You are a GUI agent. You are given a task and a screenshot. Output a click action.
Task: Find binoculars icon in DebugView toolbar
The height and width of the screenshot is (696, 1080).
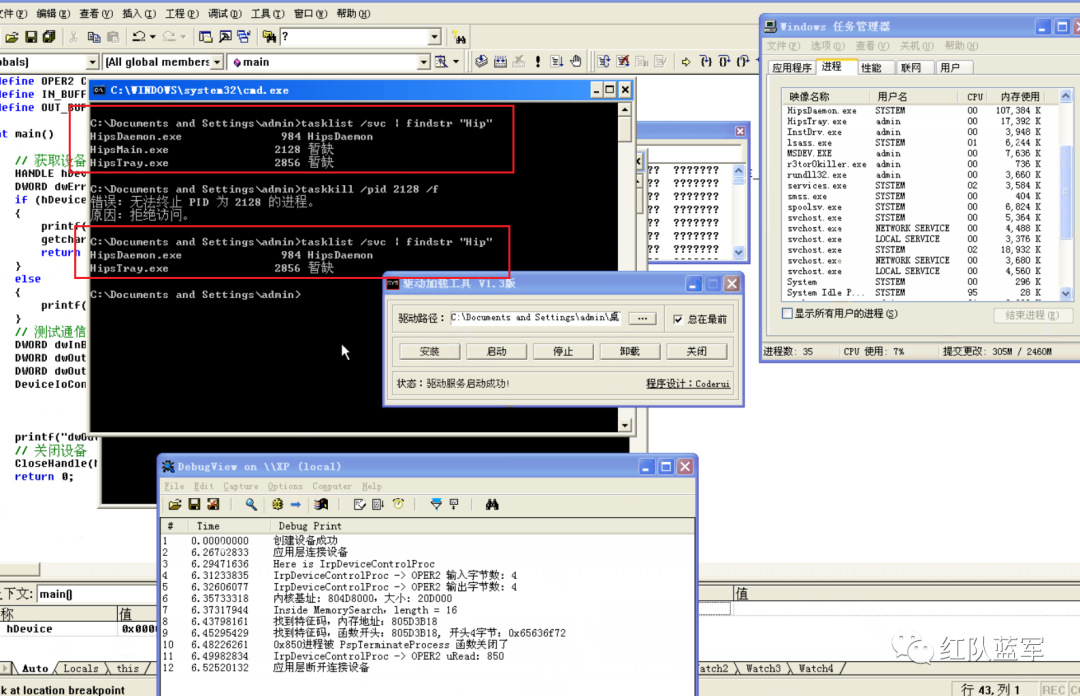pos(492,504)
